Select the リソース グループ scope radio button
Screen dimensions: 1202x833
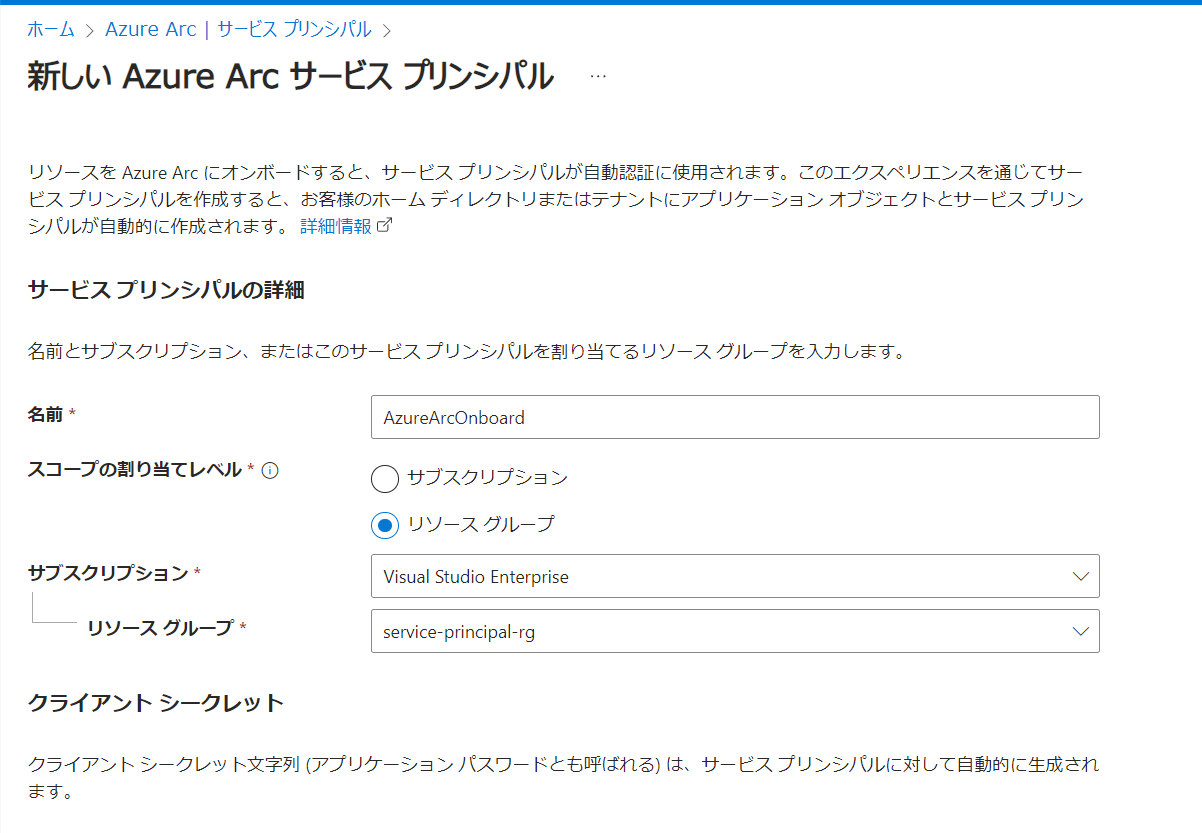coord(384,525)
